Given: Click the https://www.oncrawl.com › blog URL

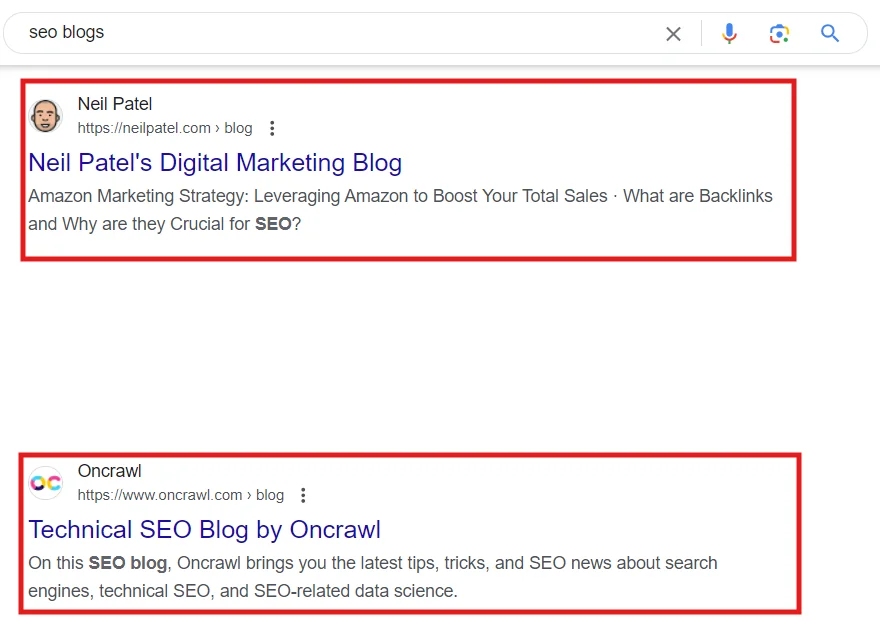Looking at the screenshot, I should pyautogui.click(x=181, y=495).
